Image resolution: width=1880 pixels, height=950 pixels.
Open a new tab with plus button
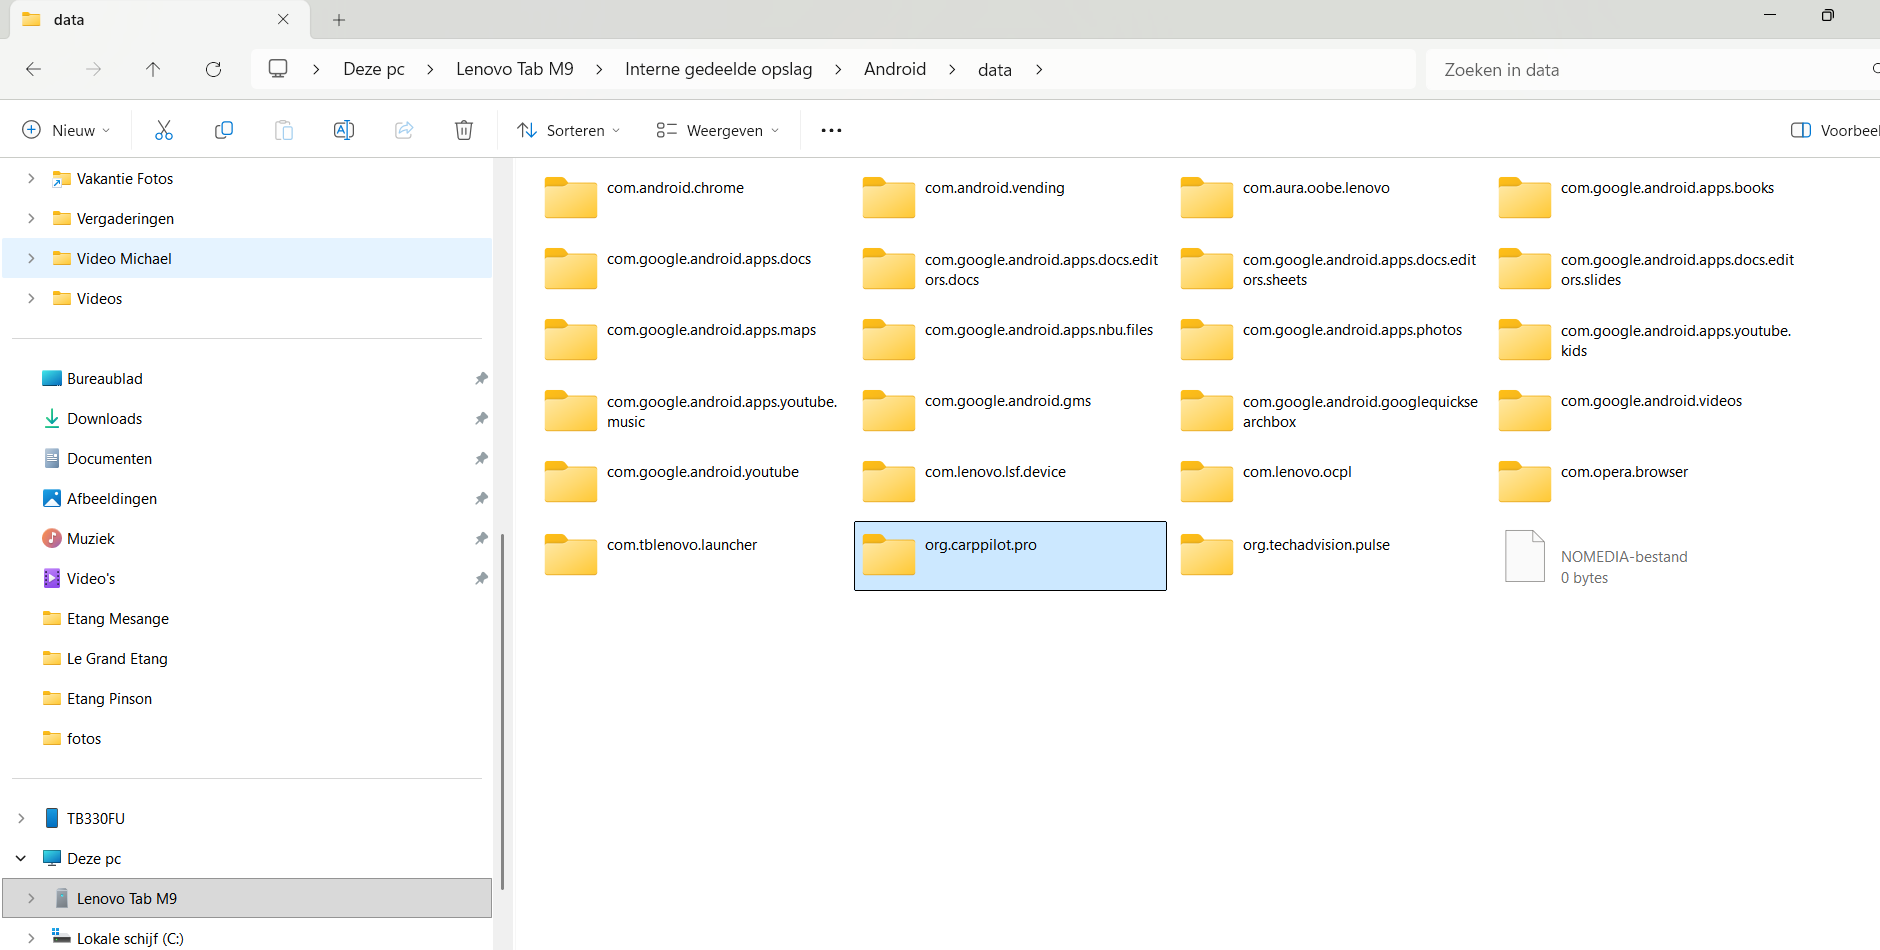pyautogui.click(x=339, y=20)
